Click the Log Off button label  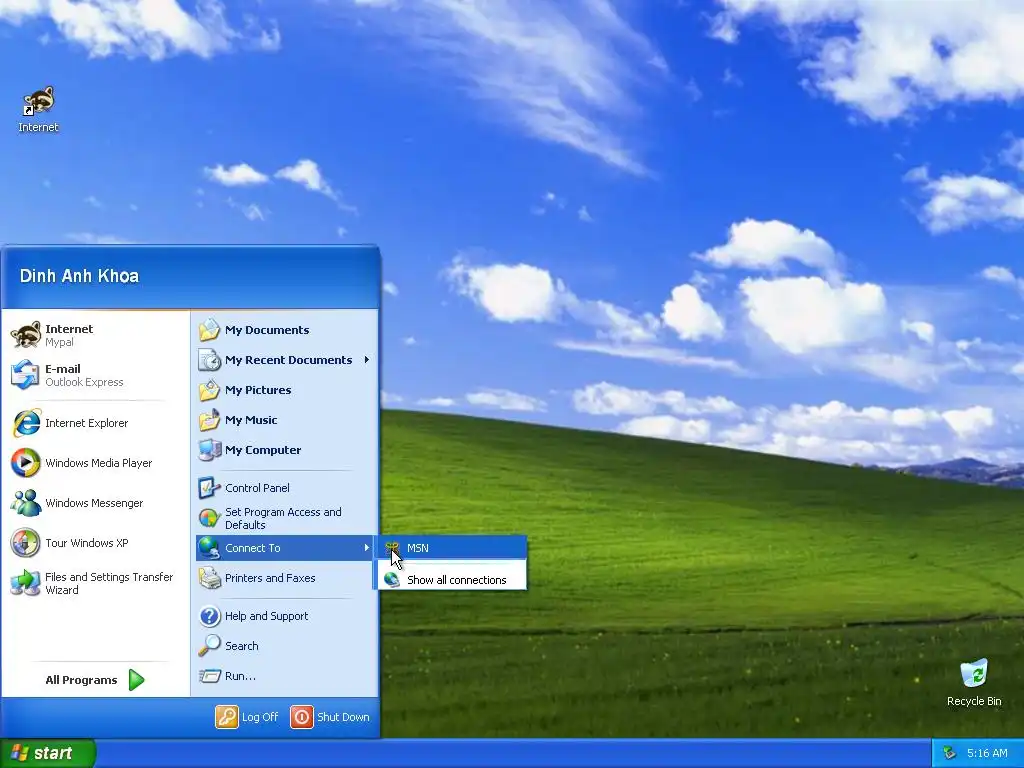point(260,717)
